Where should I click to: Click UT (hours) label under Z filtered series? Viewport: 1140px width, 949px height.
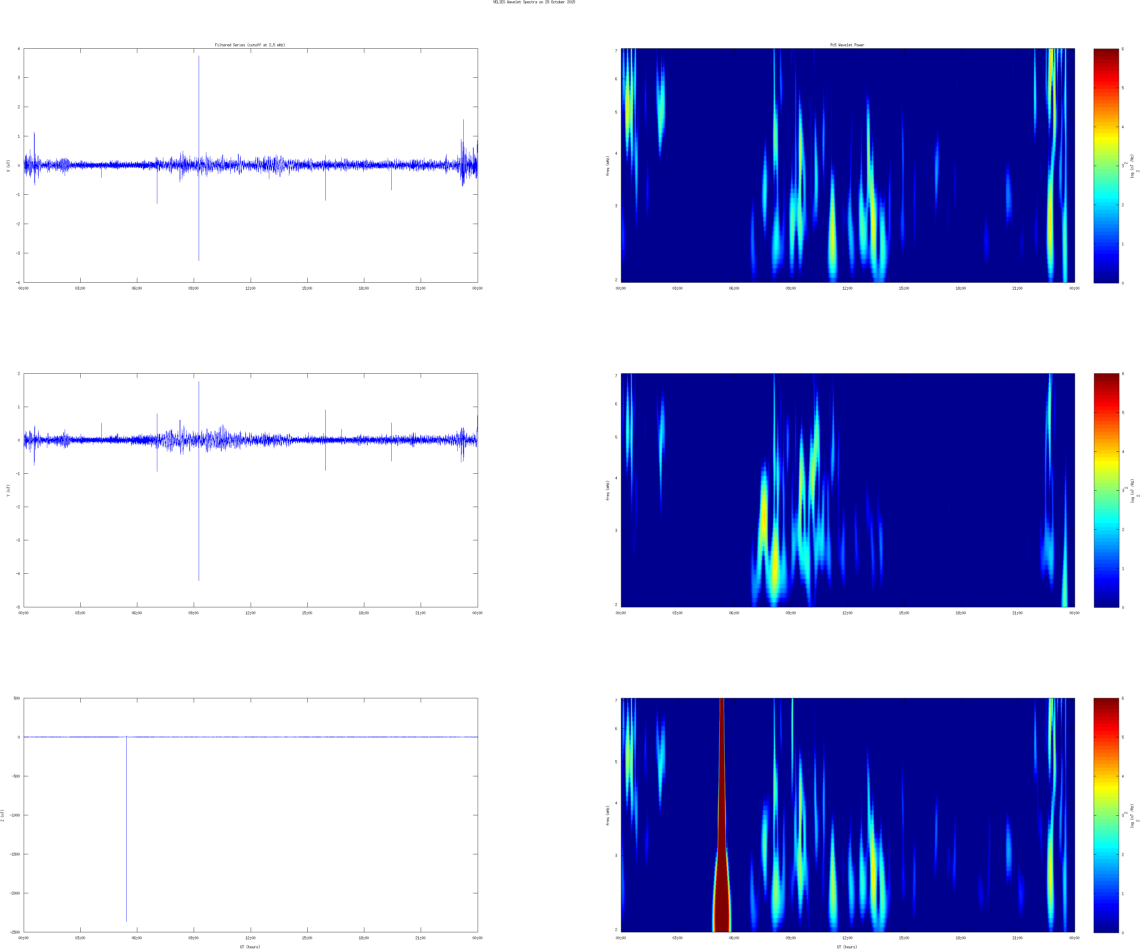250,946
